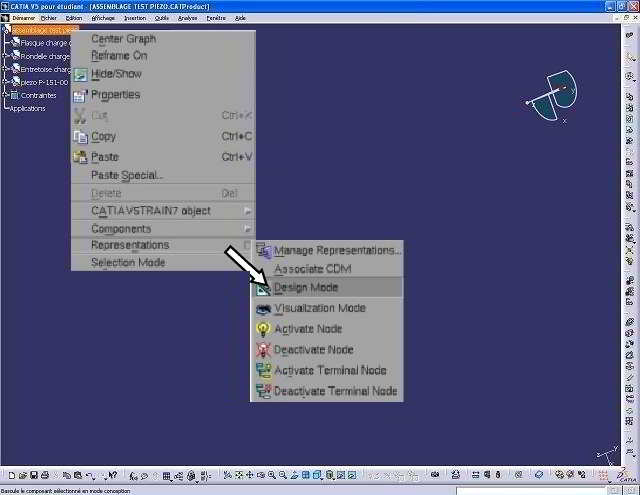Click the Properties icon in the context menu
Image resolution: width=640 pixels, height=495 pixels.
click(81, 95)
